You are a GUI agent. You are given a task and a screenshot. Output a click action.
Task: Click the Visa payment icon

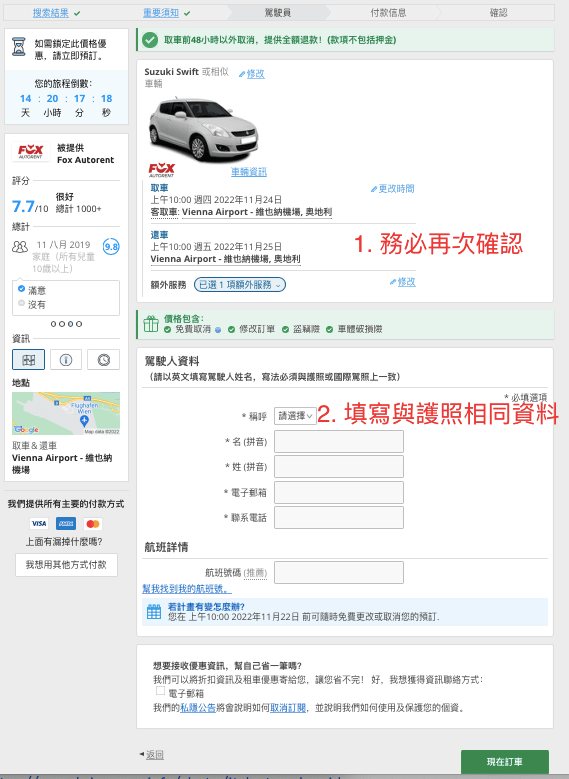tap(39, 524)
